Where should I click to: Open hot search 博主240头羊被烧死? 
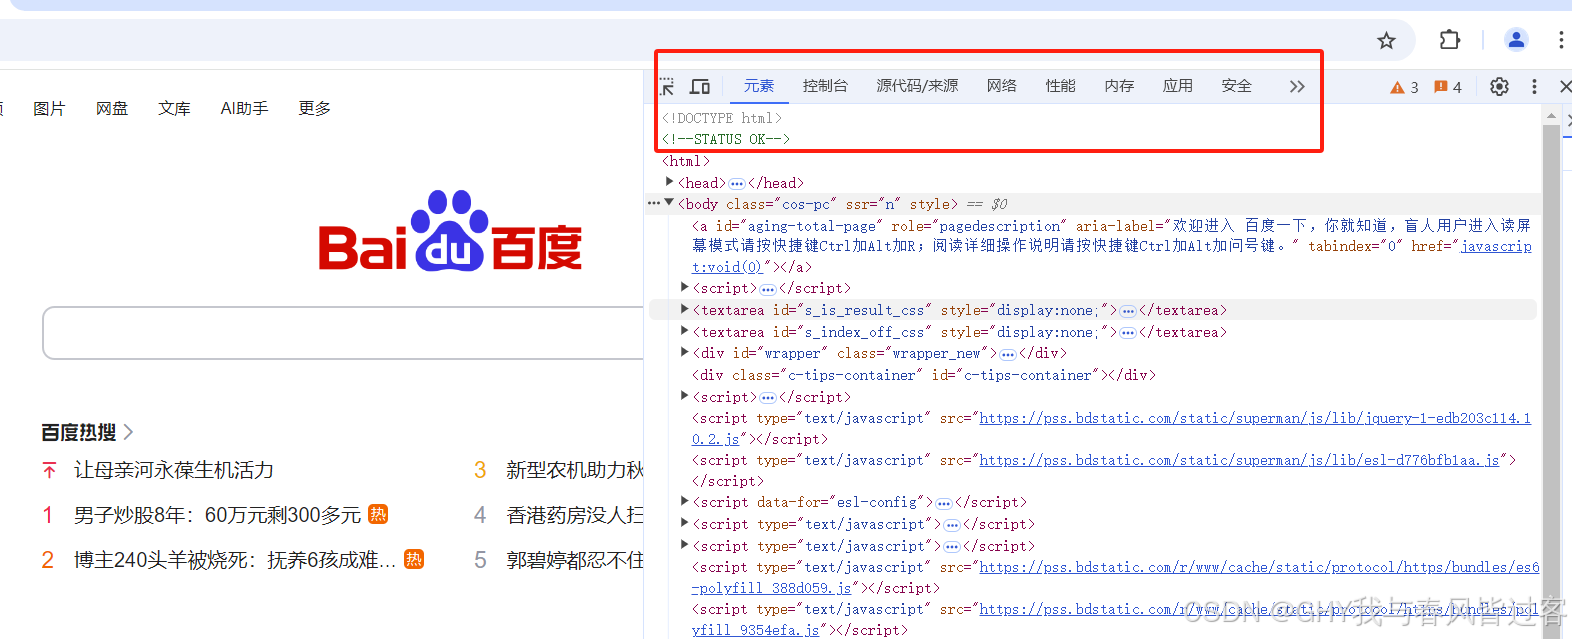(235, 560)
